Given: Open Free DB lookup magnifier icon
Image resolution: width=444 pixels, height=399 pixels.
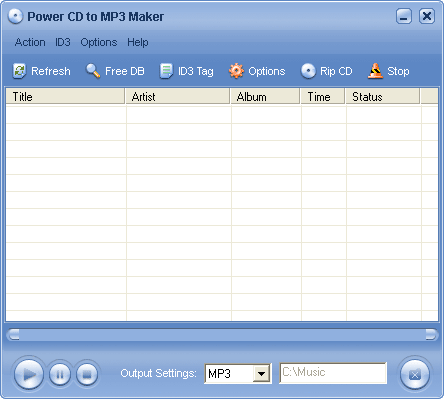Looking at the screenshot, I should click(x=93, y=71).
